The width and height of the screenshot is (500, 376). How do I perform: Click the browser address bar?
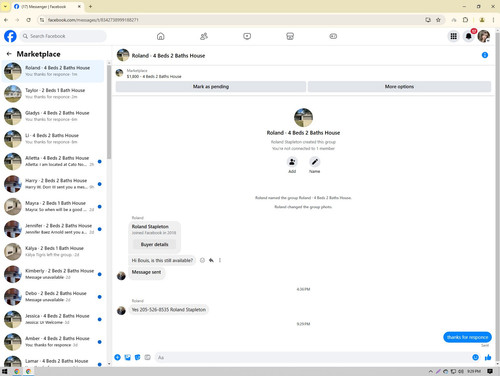pos(233,20)
